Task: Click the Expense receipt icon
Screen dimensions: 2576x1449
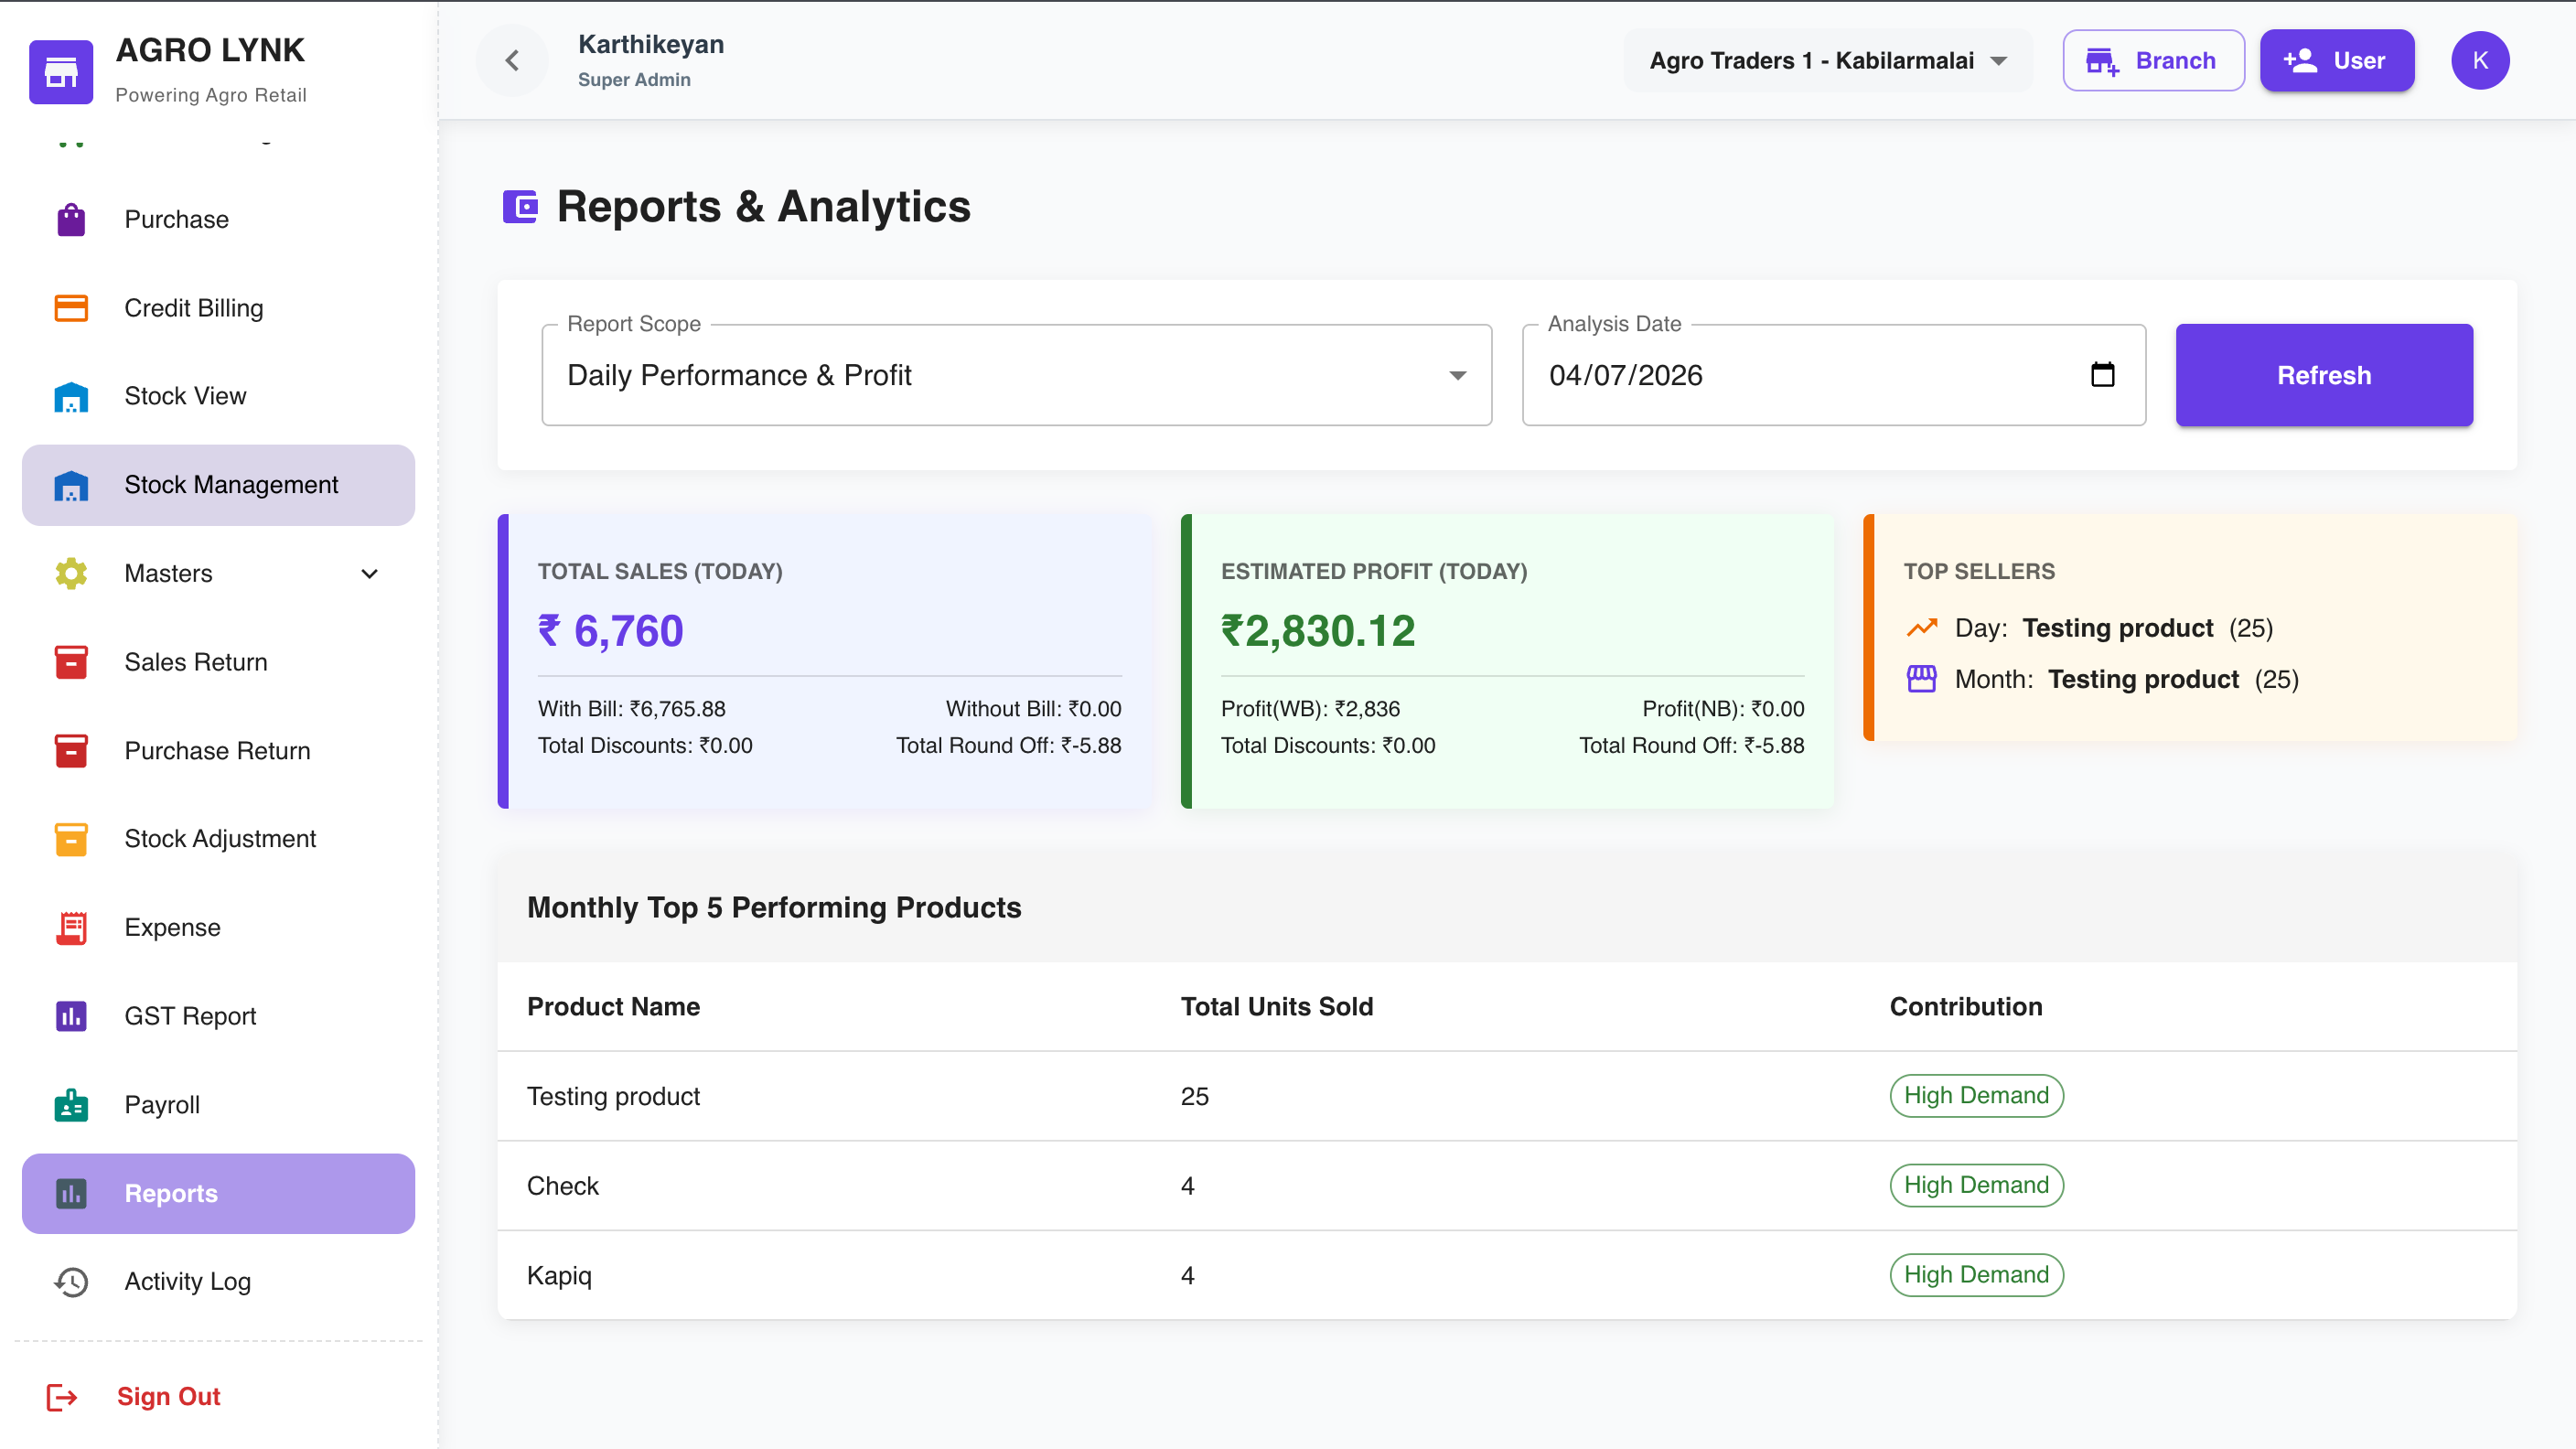Action: coord(71,928)
